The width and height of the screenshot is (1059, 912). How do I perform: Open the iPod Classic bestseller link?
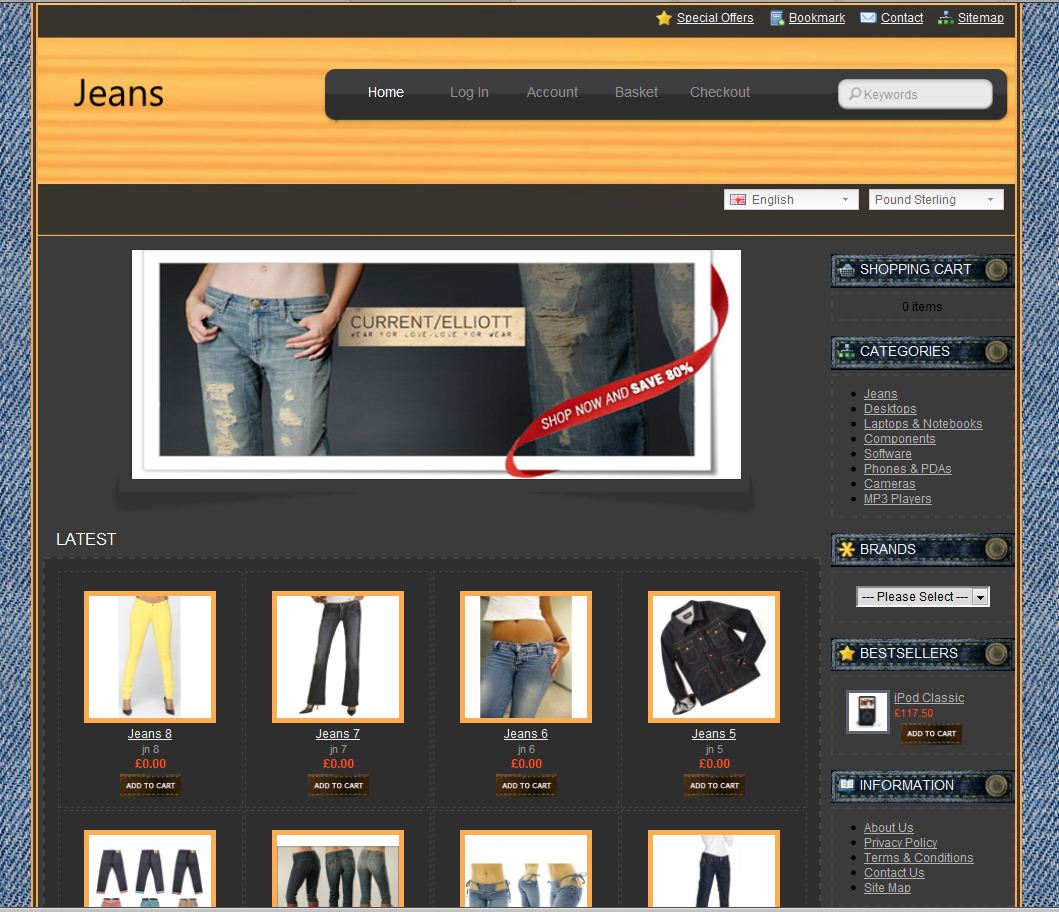click(x=929, y=698)
